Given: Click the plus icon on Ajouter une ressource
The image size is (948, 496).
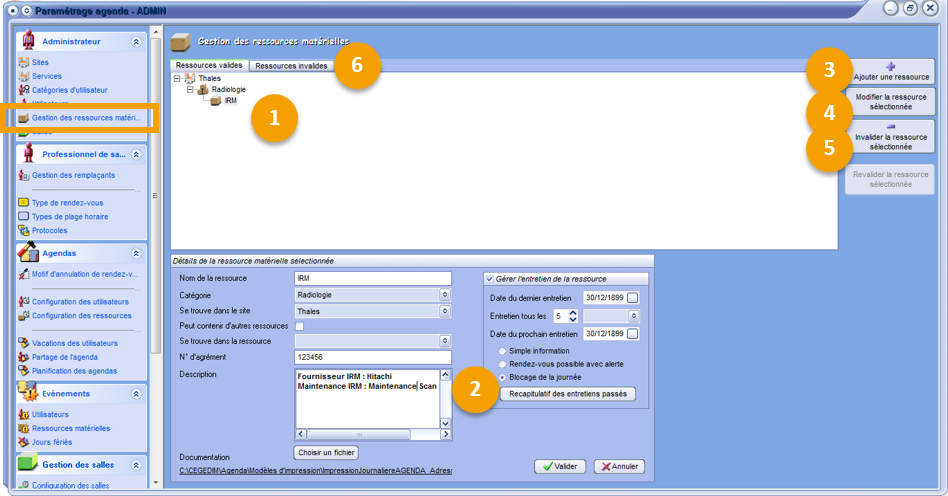Looking at the screenshot, I should pos(891,66).
